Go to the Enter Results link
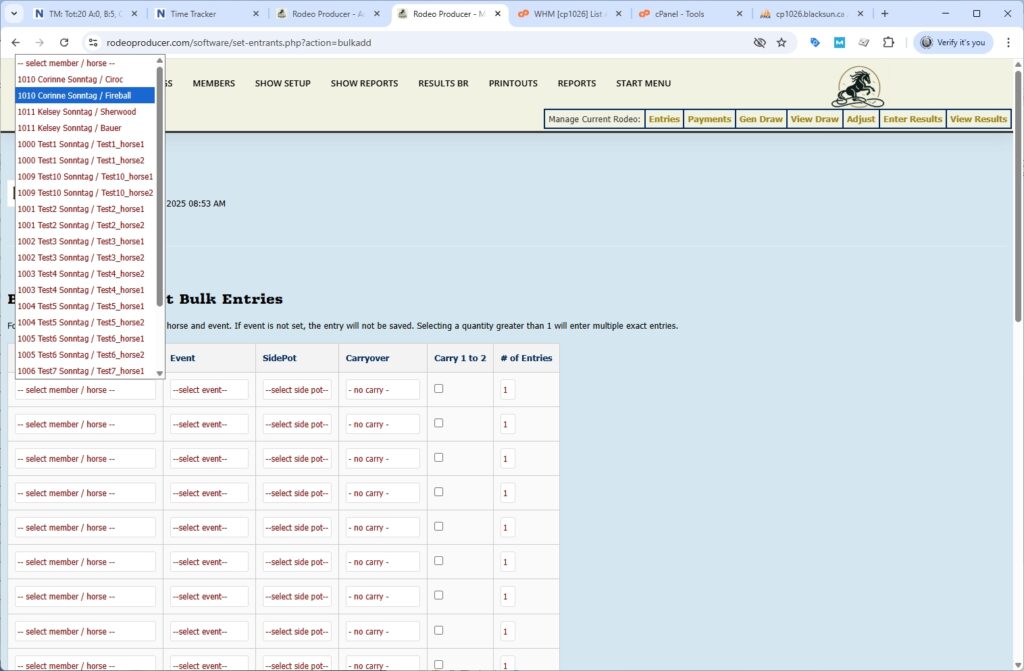This screenshot has height=671, width=1024. coord(911,119)
